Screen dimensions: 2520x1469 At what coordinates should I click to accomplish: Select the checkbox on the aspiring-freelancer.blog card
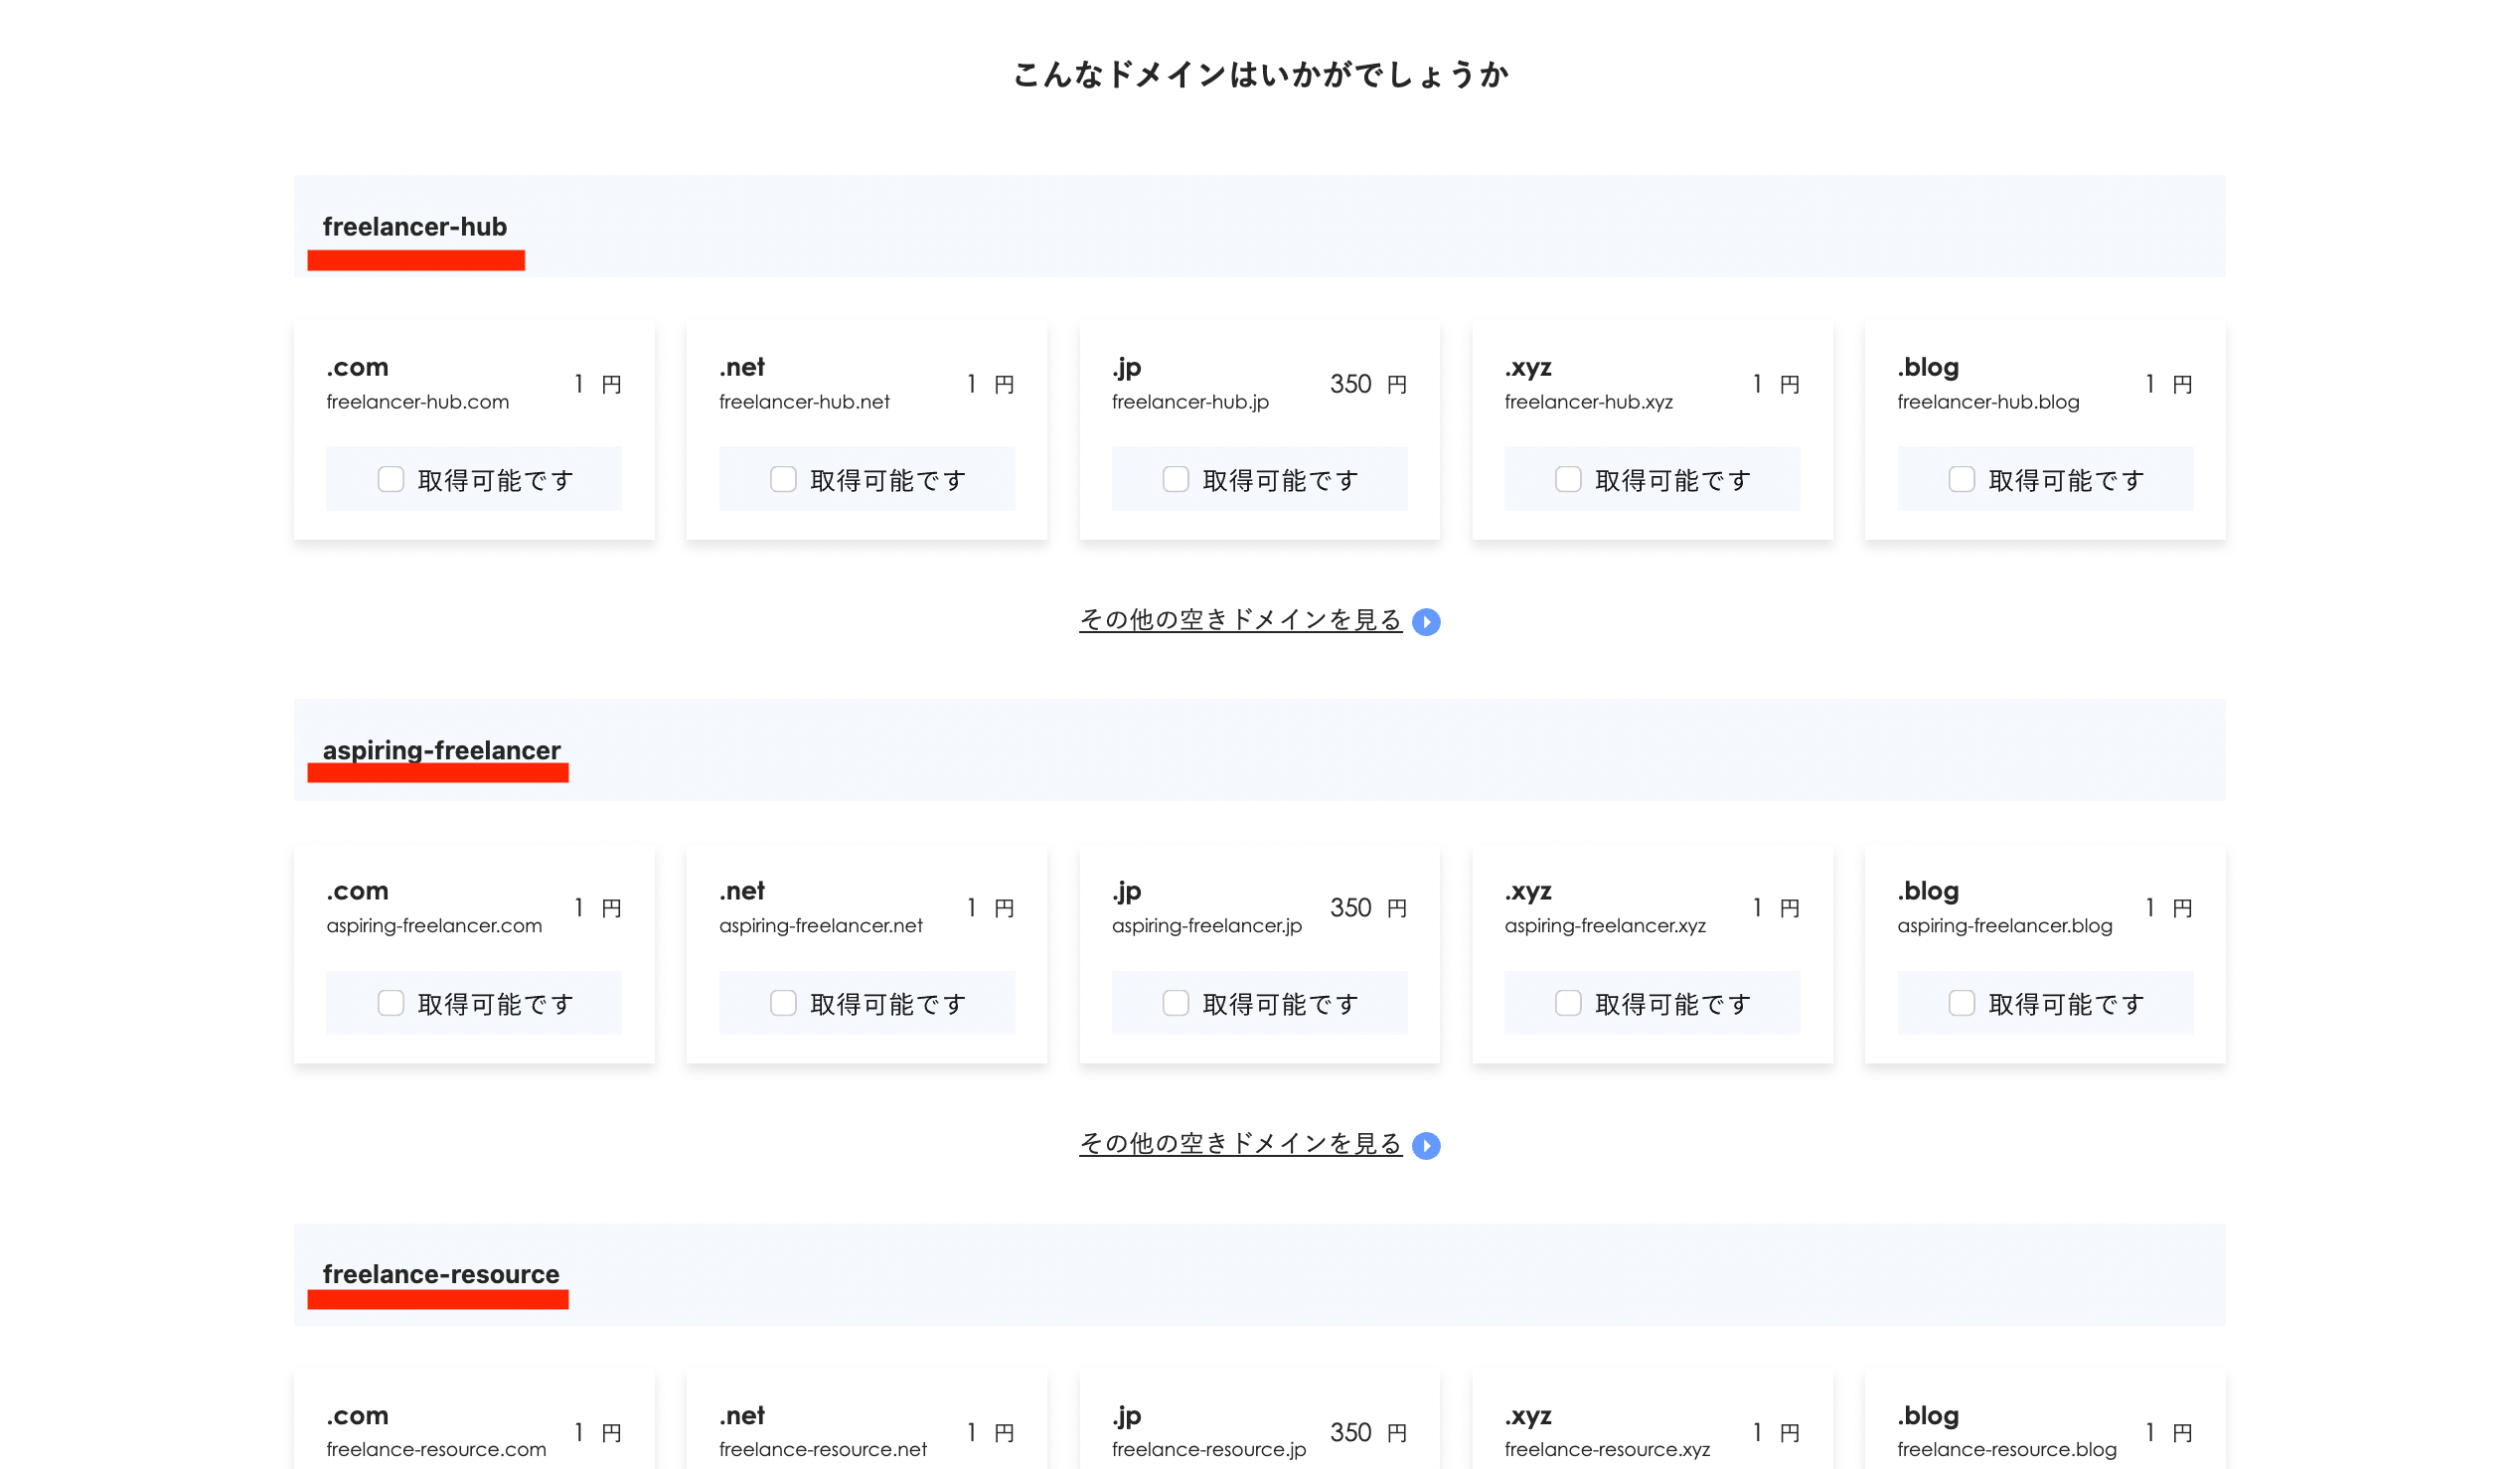point(1961,1003)
